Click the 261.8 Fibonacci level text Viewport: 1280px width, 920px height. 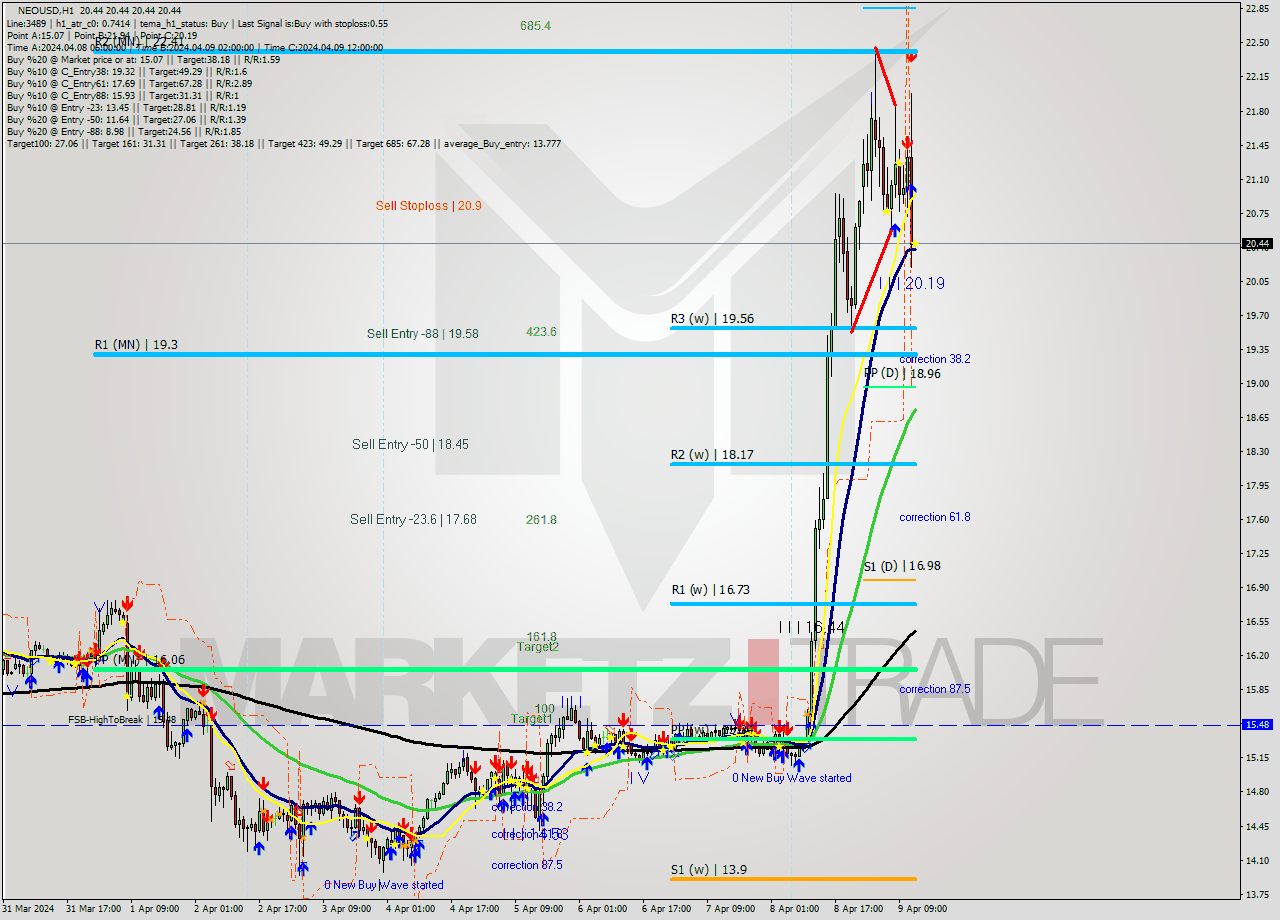(x=541, y=519)
